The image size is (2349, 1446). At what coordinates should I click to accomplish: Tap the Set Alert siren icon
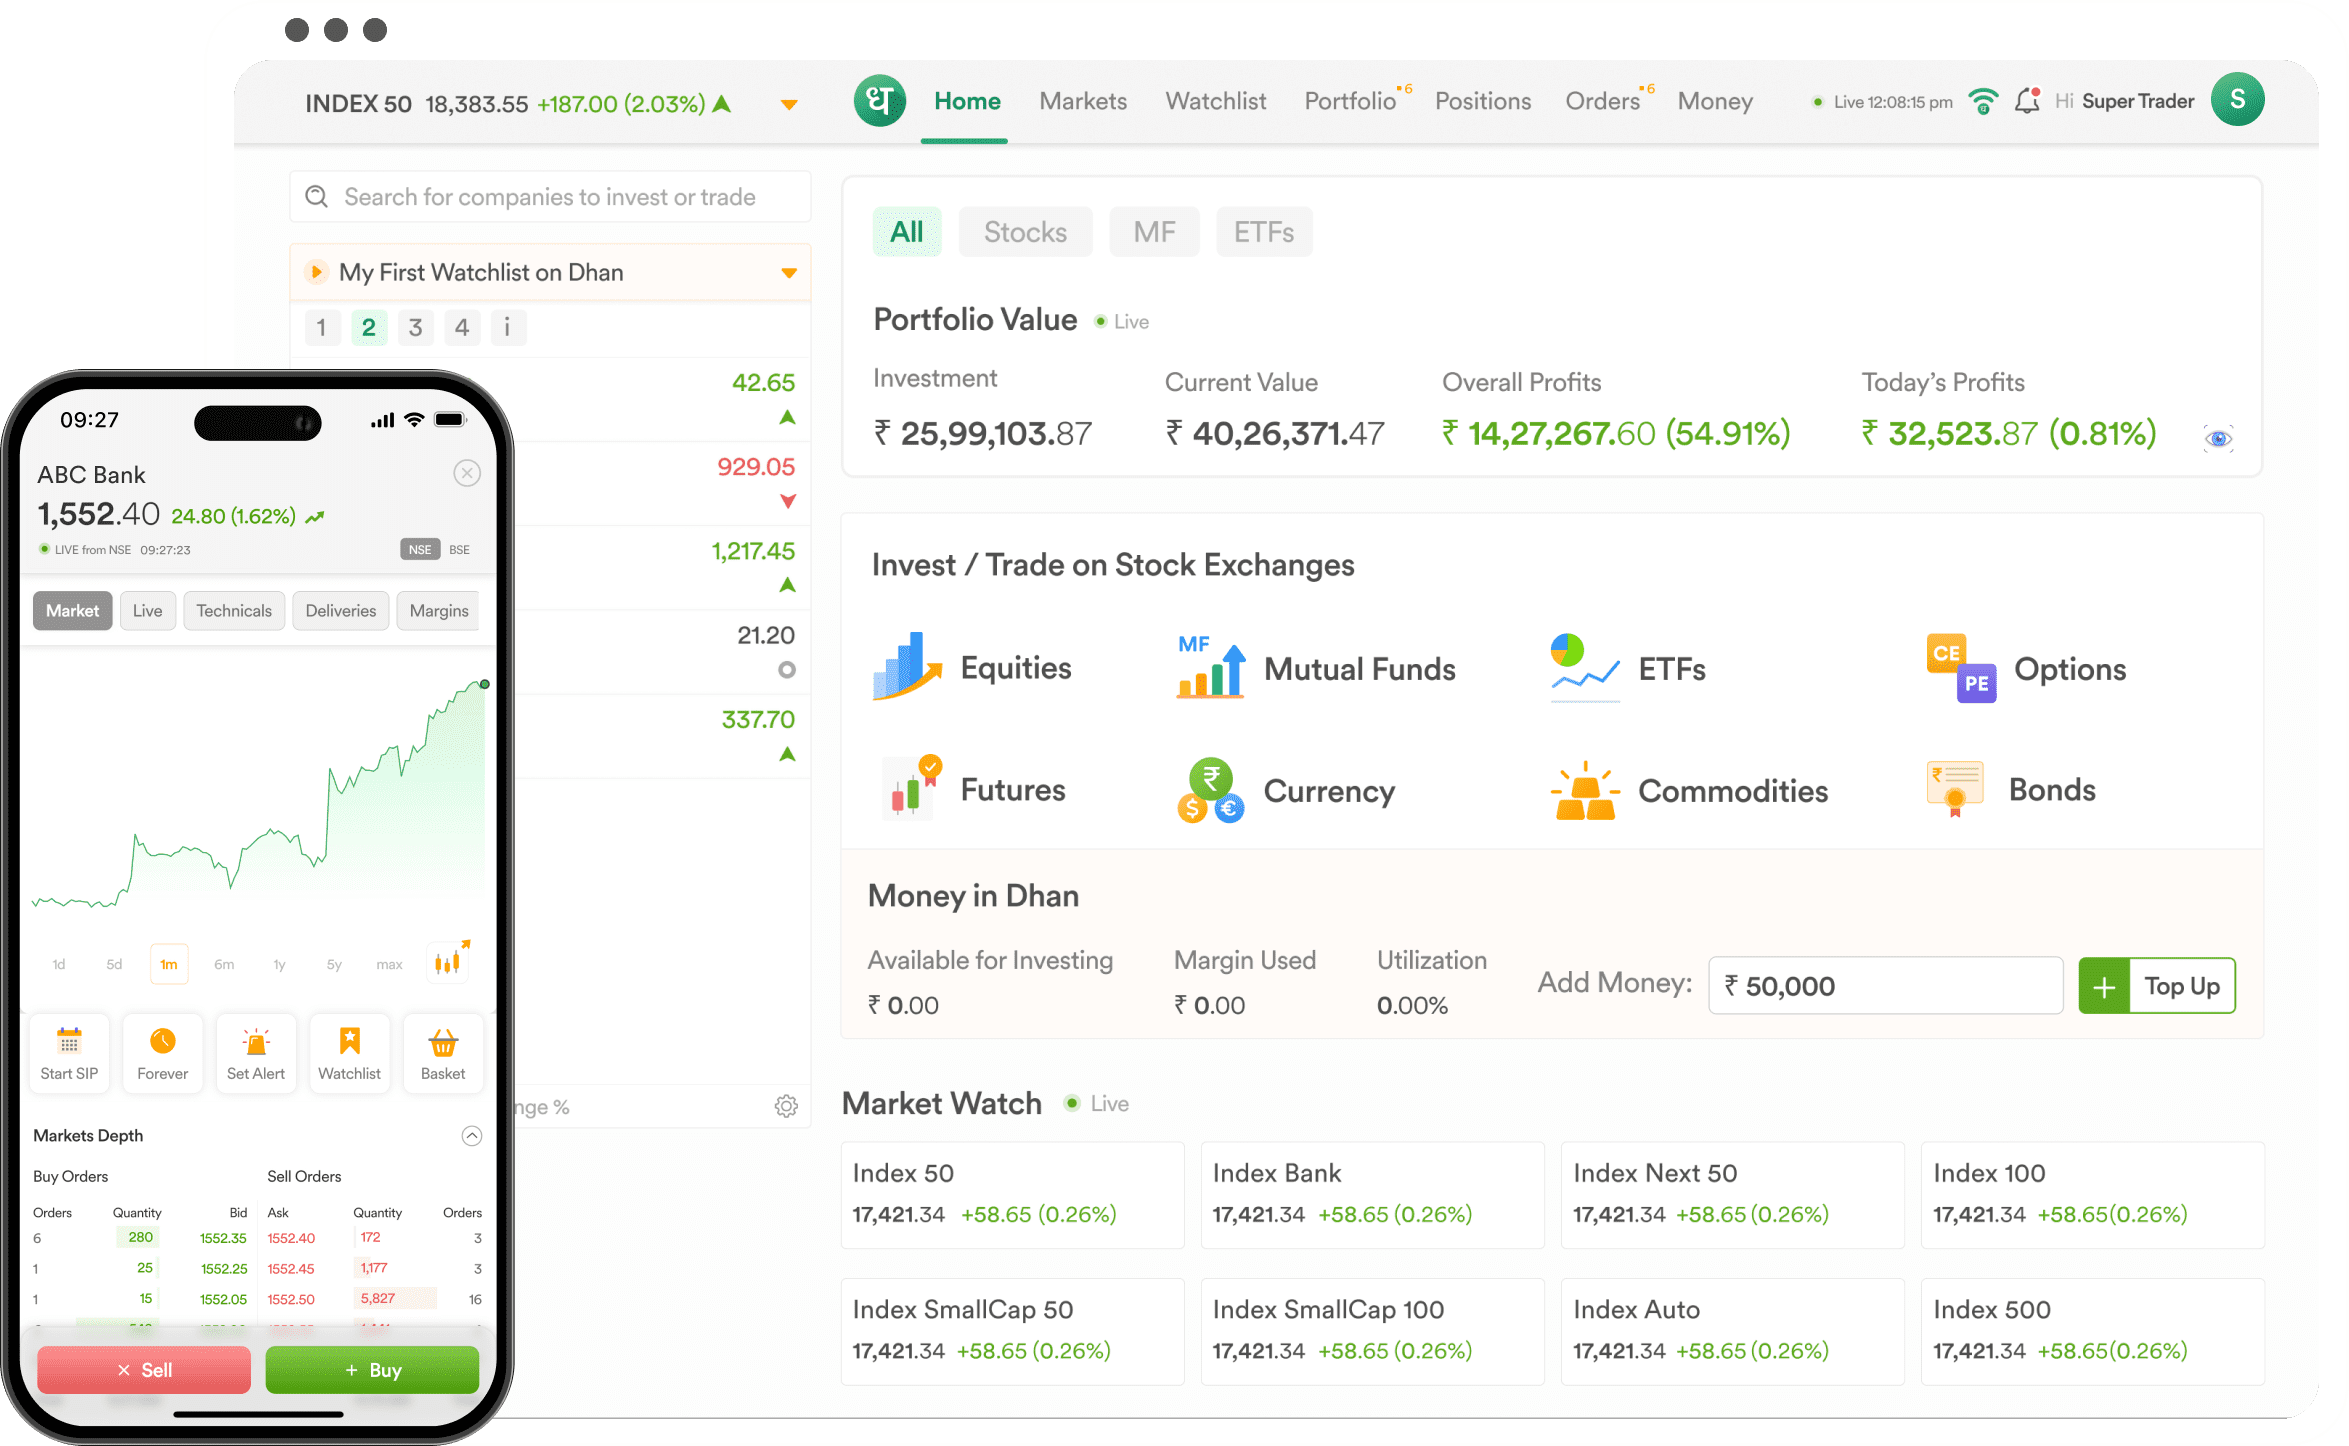[x=256, y=1041]
